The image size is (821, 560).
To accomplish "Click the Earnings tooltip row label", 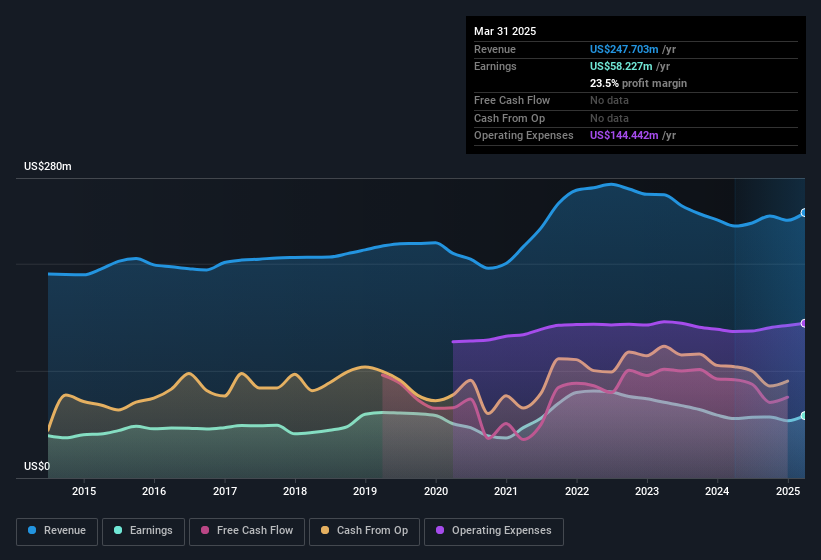I will (495, 66).
